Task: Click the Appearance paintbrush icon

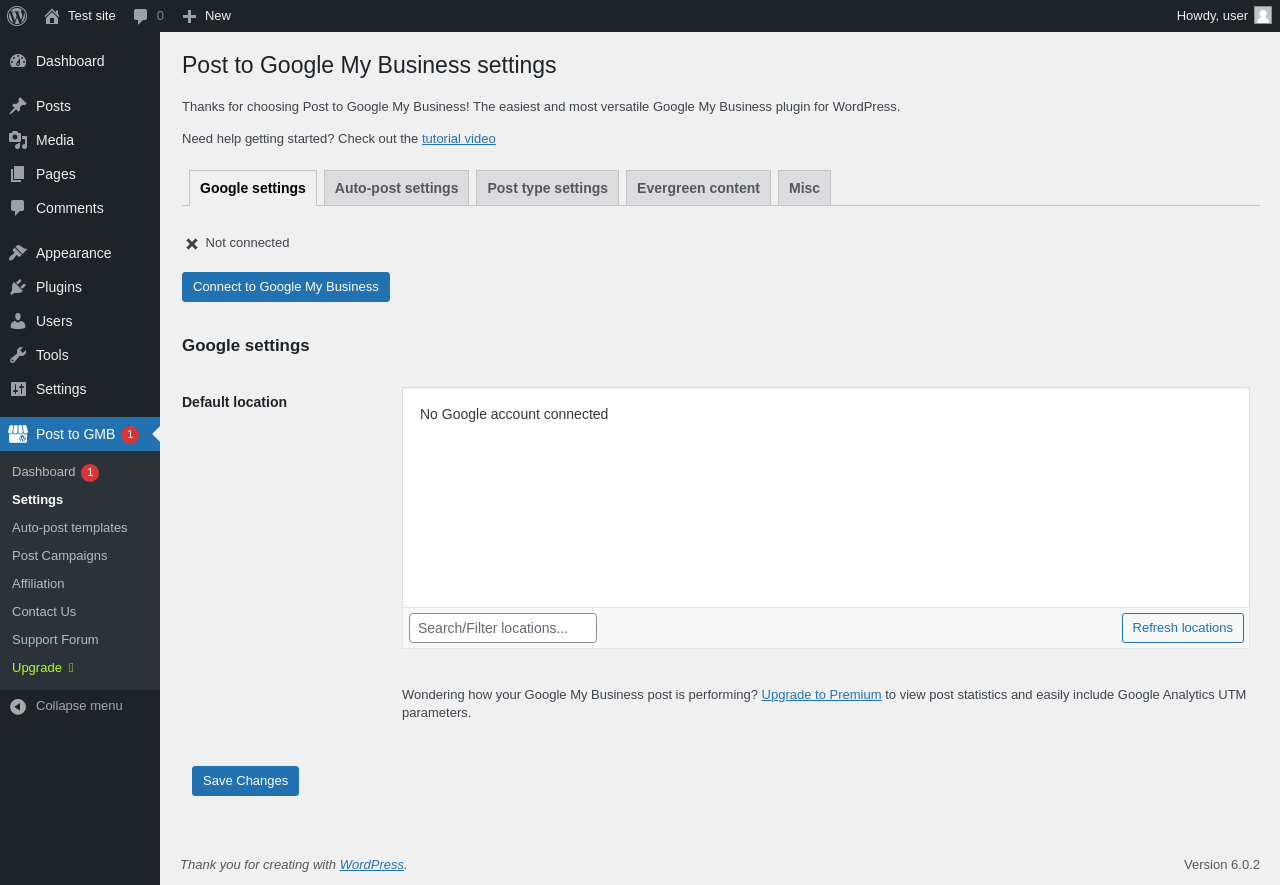Action: [18, 253]
